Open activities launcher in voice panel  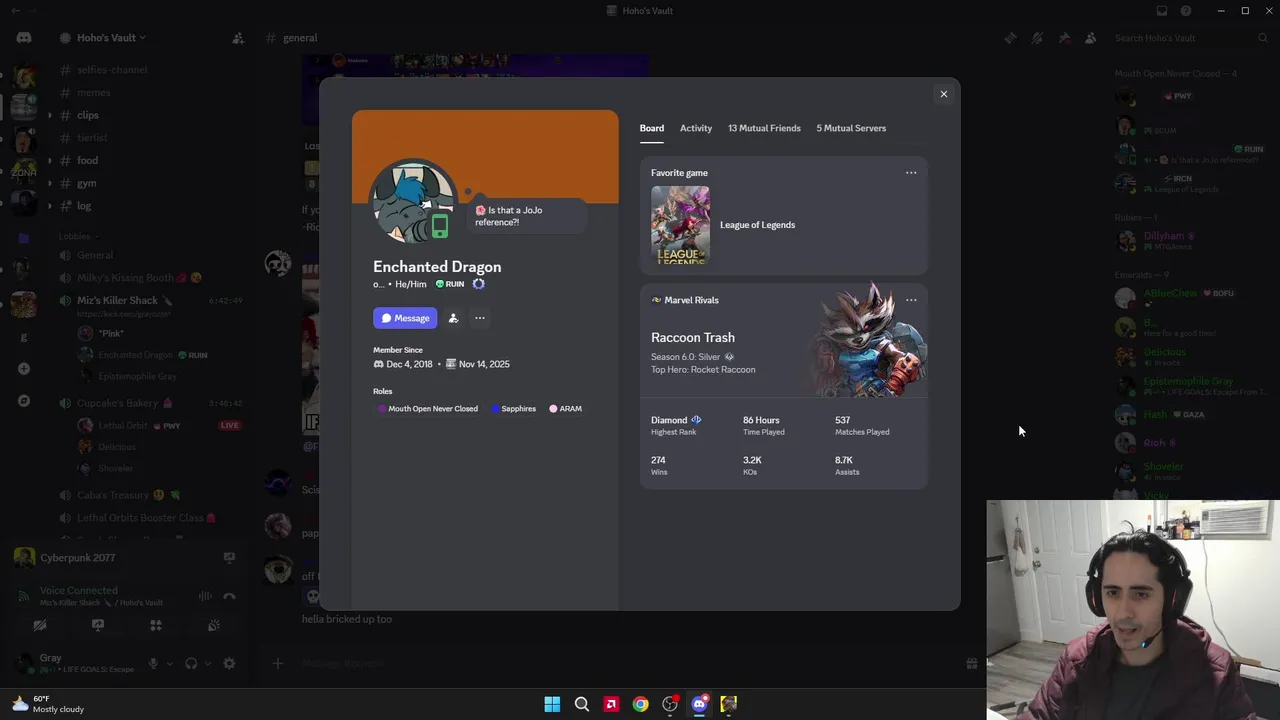156,625
